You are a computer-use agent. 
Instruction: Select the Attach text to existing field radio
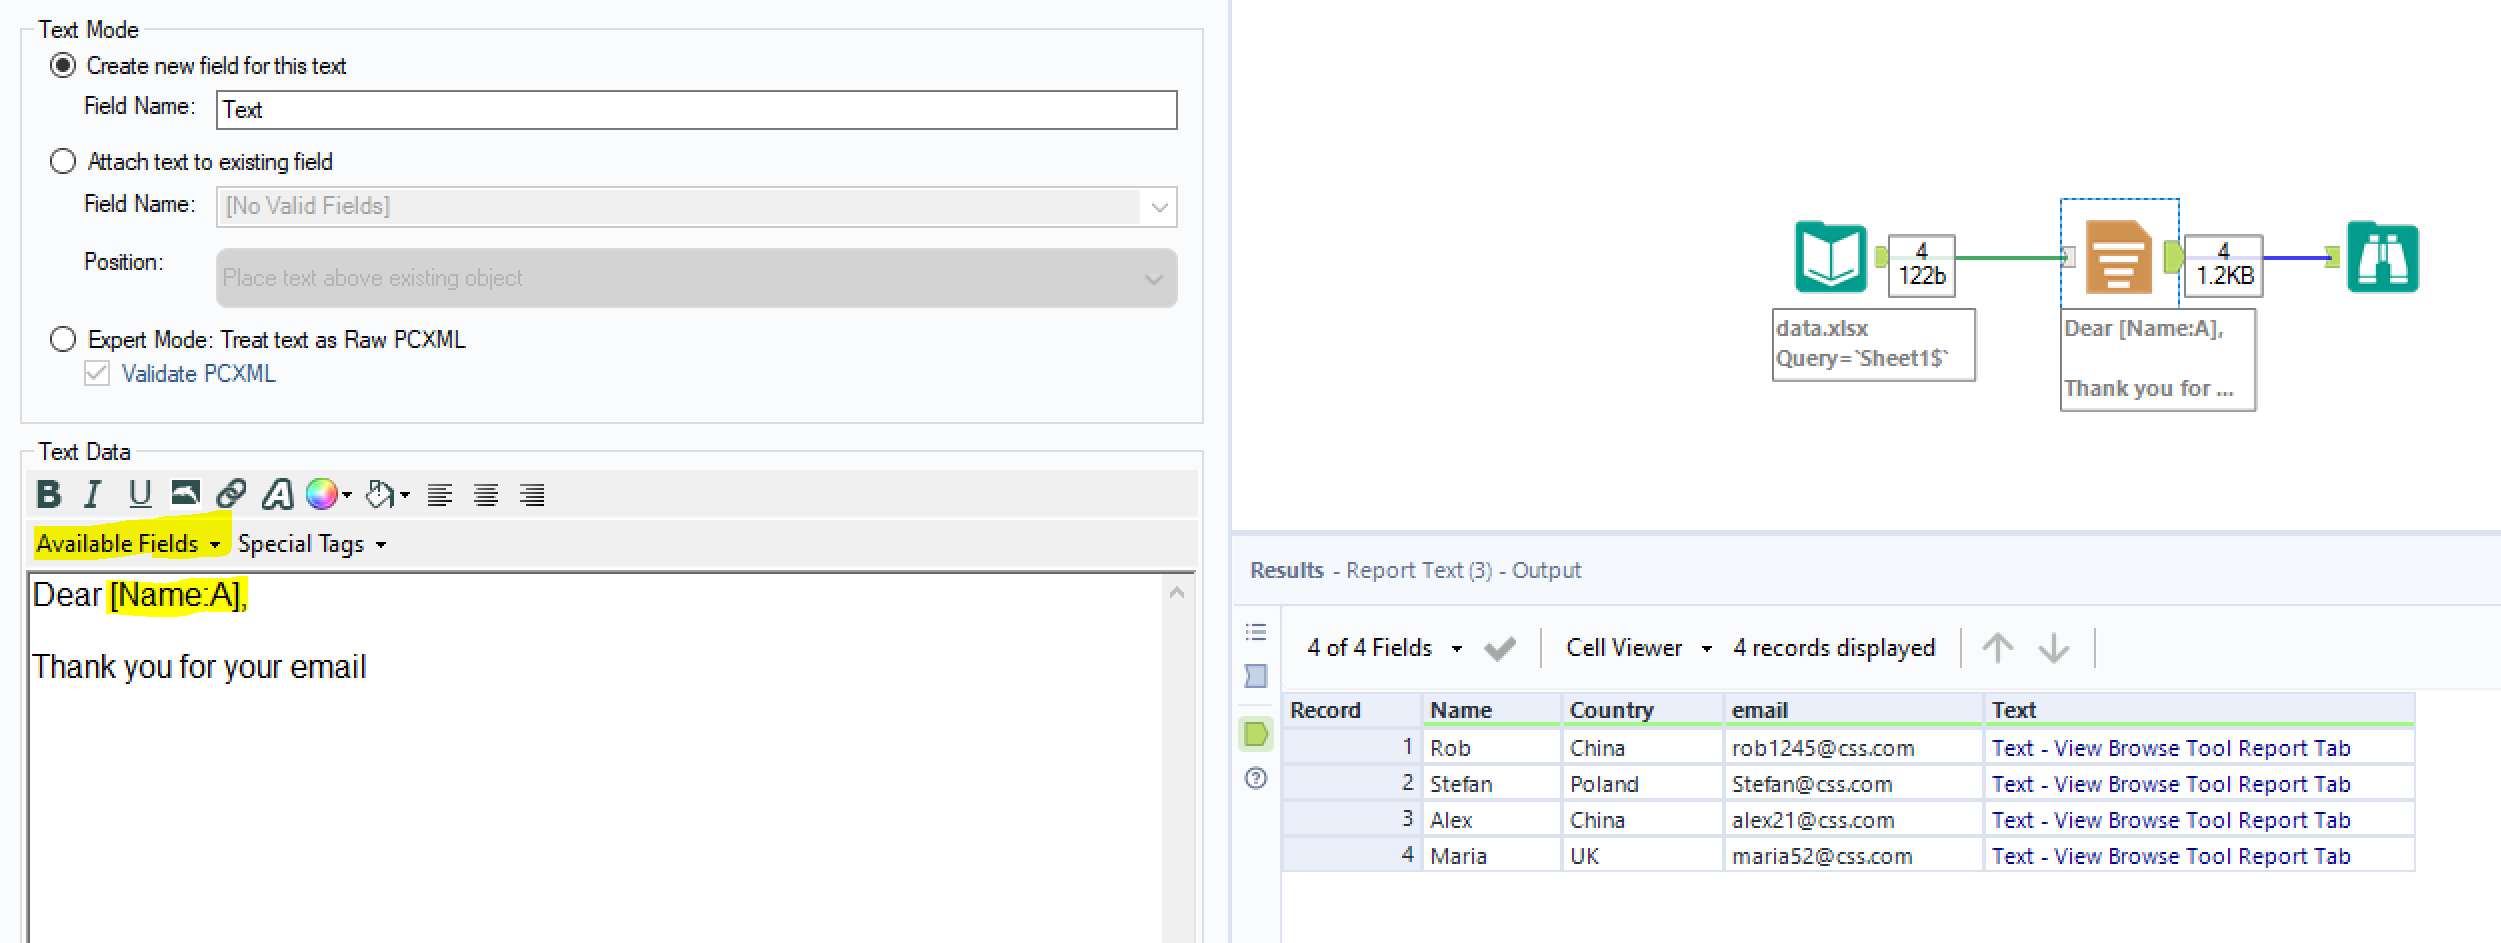point(63,161)
